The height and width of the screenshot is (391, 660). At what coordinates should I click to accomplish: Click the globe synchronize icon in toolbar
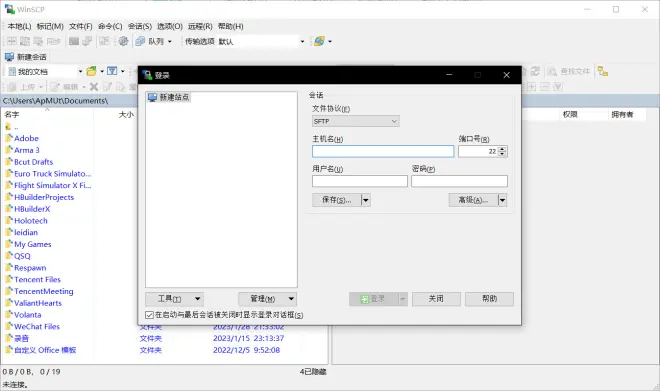pos(319,41)
